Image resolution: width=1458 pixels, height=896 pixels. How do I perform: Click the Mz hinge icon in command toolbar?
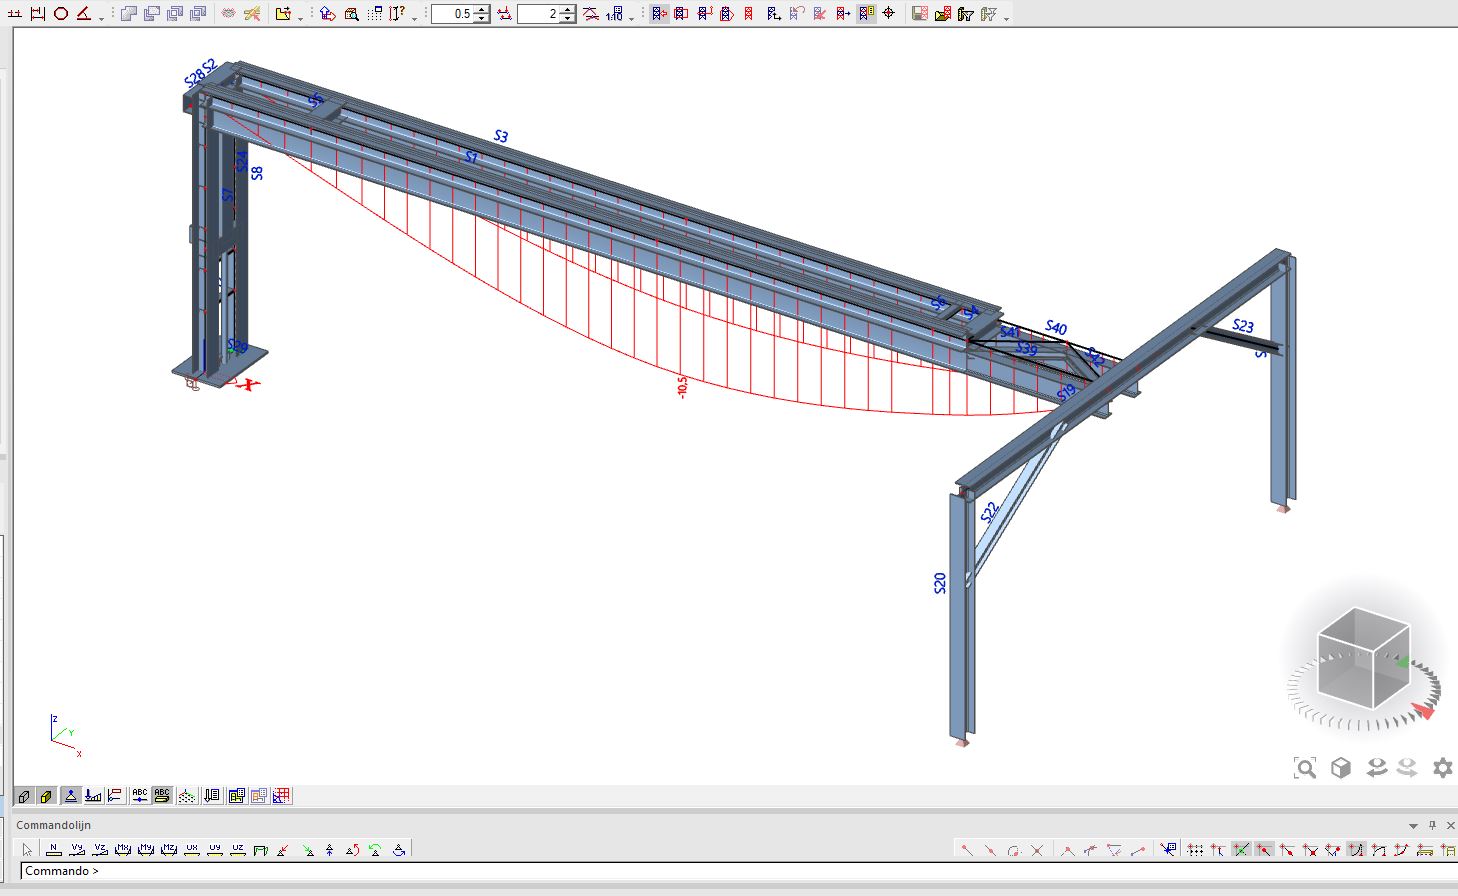(168, 850)
